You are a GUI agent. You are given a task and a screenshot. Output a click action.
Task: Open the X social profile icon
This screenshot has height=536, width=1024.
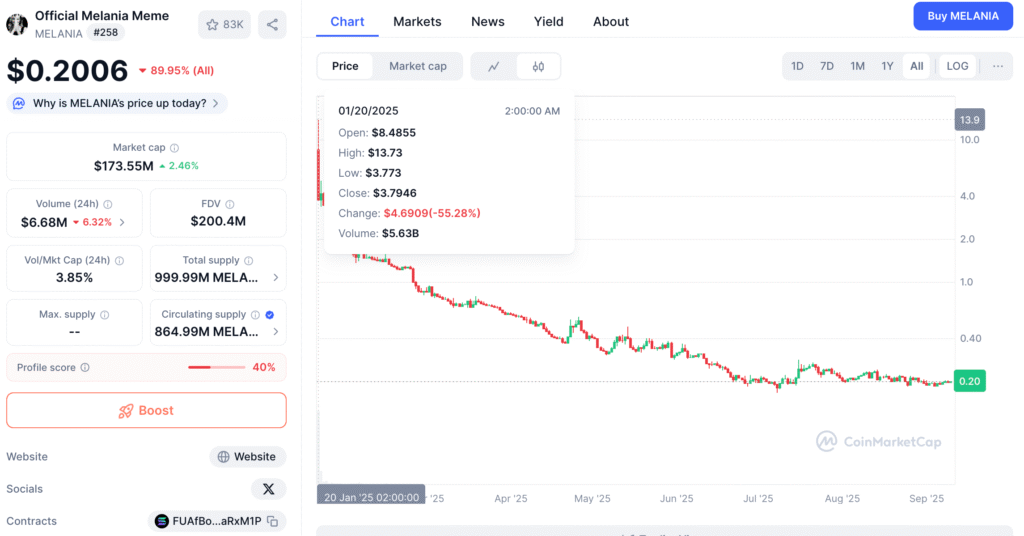pos(268,489)
